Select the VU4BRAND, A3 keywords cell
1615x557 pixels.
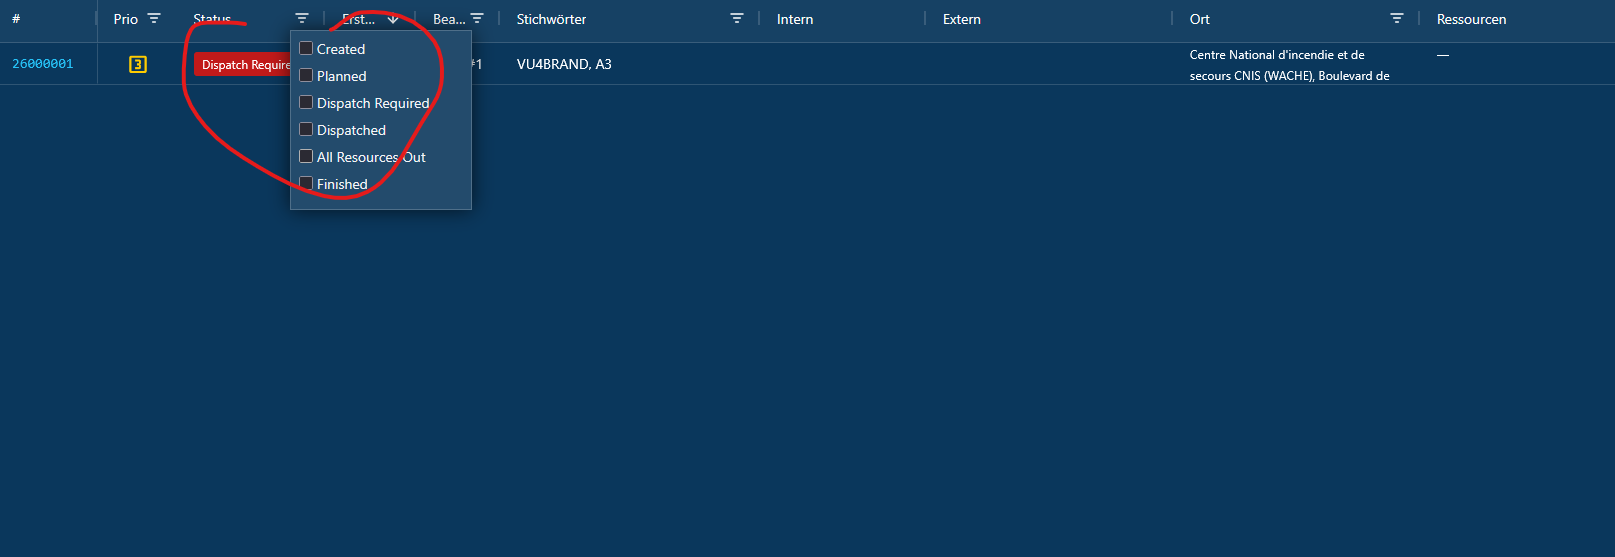pos(564,64)
